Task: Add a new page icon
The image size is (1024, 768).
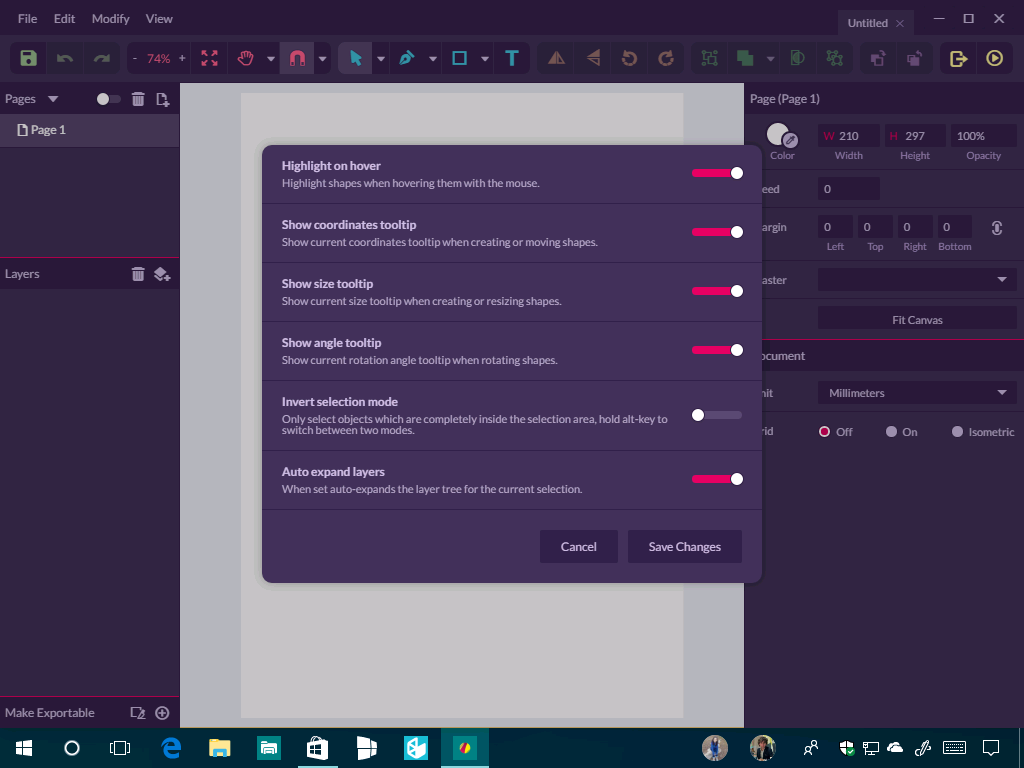Action: tap(163, 99)
